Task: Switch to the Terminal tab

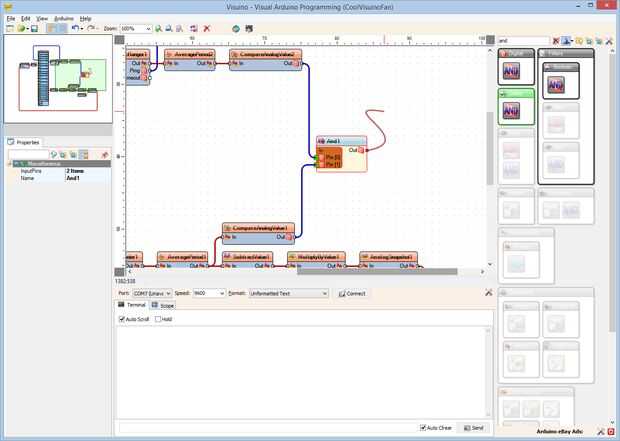Action: tap(132, 305)
